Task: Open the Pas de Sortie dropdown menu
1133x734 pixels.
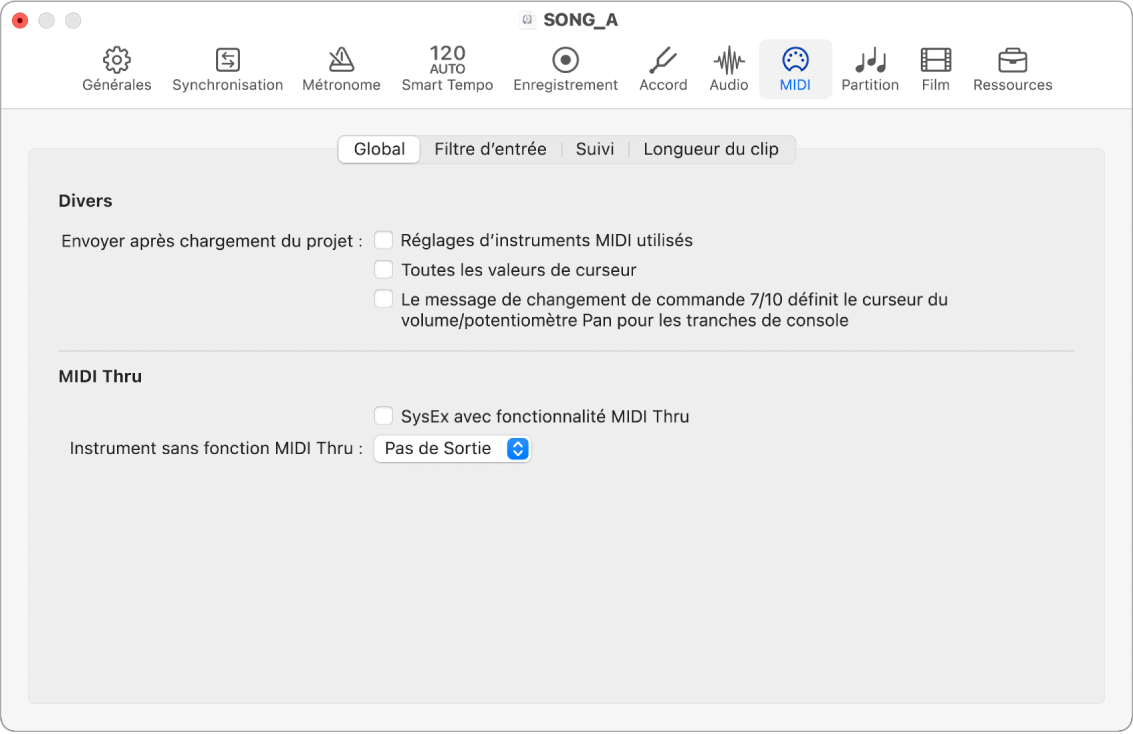Action: [x=452, y=449]
